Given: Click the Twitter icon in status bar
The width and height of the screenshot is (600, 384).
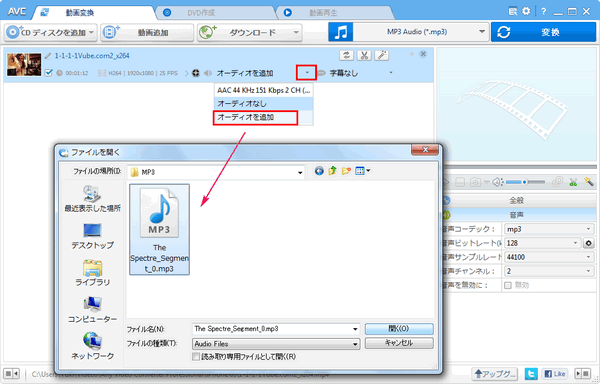Looking at the screenshot, I should (x=531, y=374).
